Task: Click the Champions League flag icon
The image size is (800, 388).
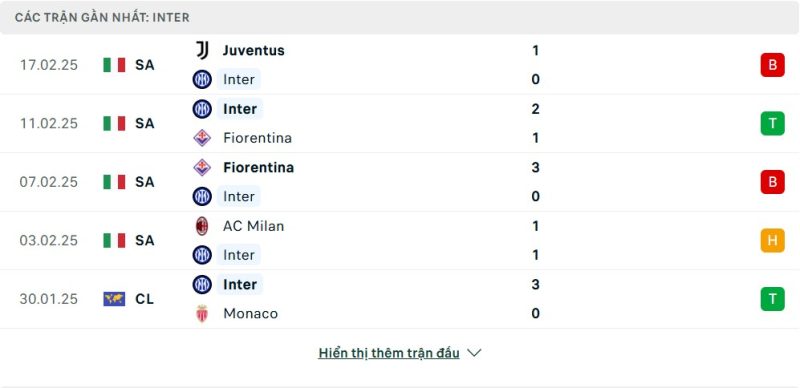Action: coord(114,299)
